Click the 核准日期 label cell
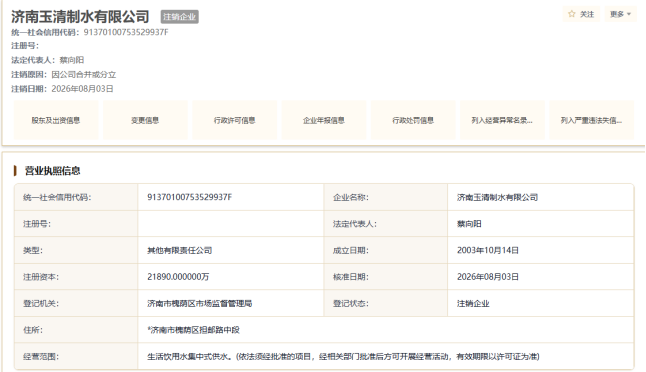The height and width of the screenshot is (372, 646). [x=386, y=277]
